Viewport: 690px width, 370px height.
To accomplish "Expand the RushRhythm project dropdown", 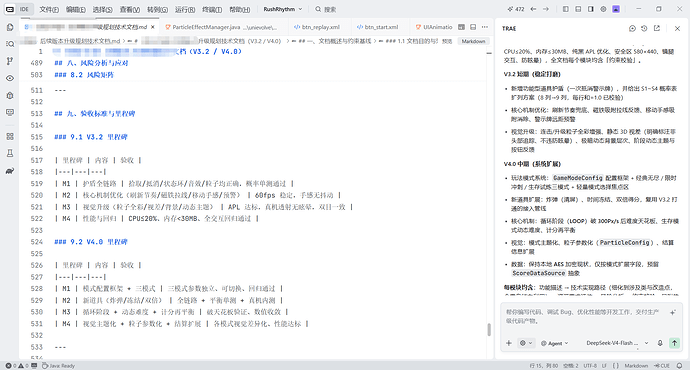I will pyautogui.click(x=283, y=9).
